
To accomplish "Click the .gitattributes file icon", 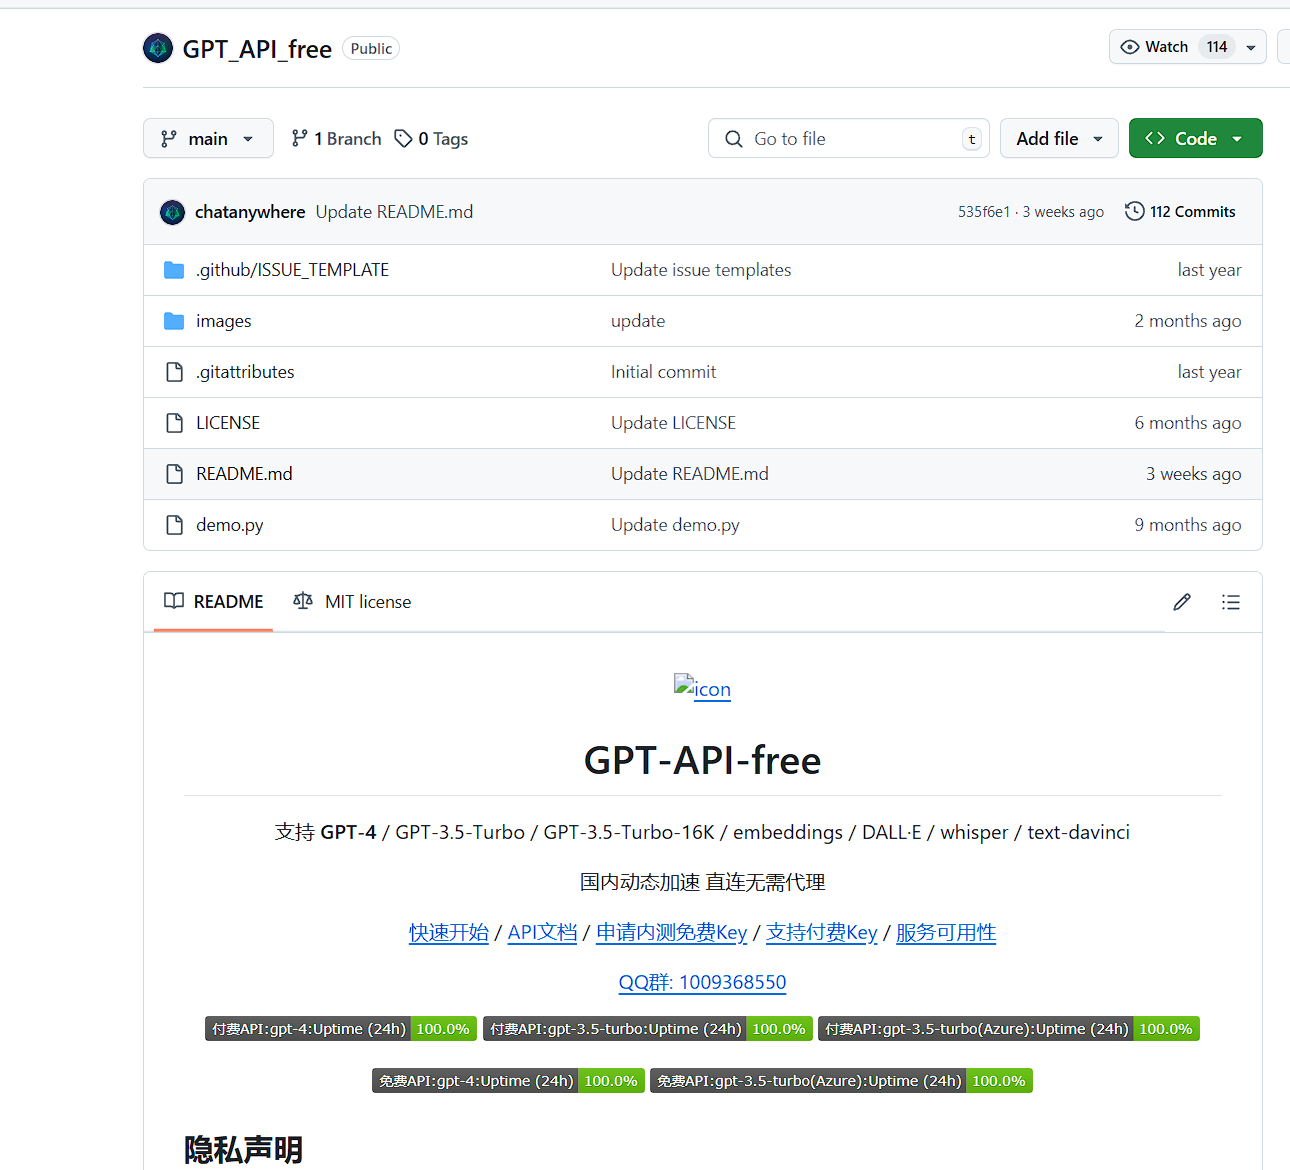I will click(x=174, y=372).
